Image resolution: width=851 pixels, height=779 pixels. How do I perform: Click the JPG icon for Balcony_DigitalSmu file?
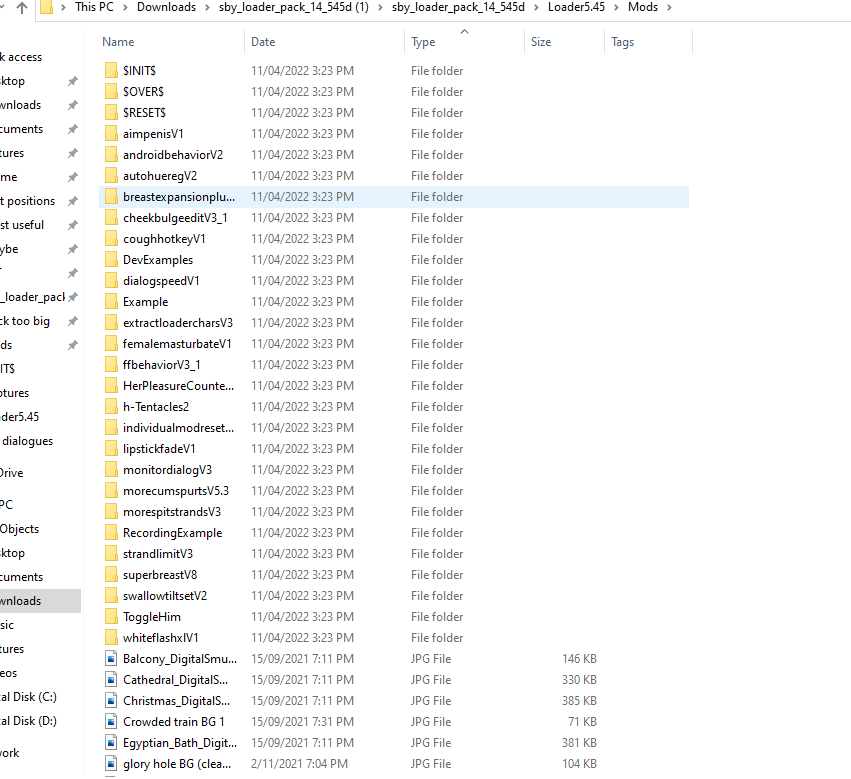click(x=110, y=659)
